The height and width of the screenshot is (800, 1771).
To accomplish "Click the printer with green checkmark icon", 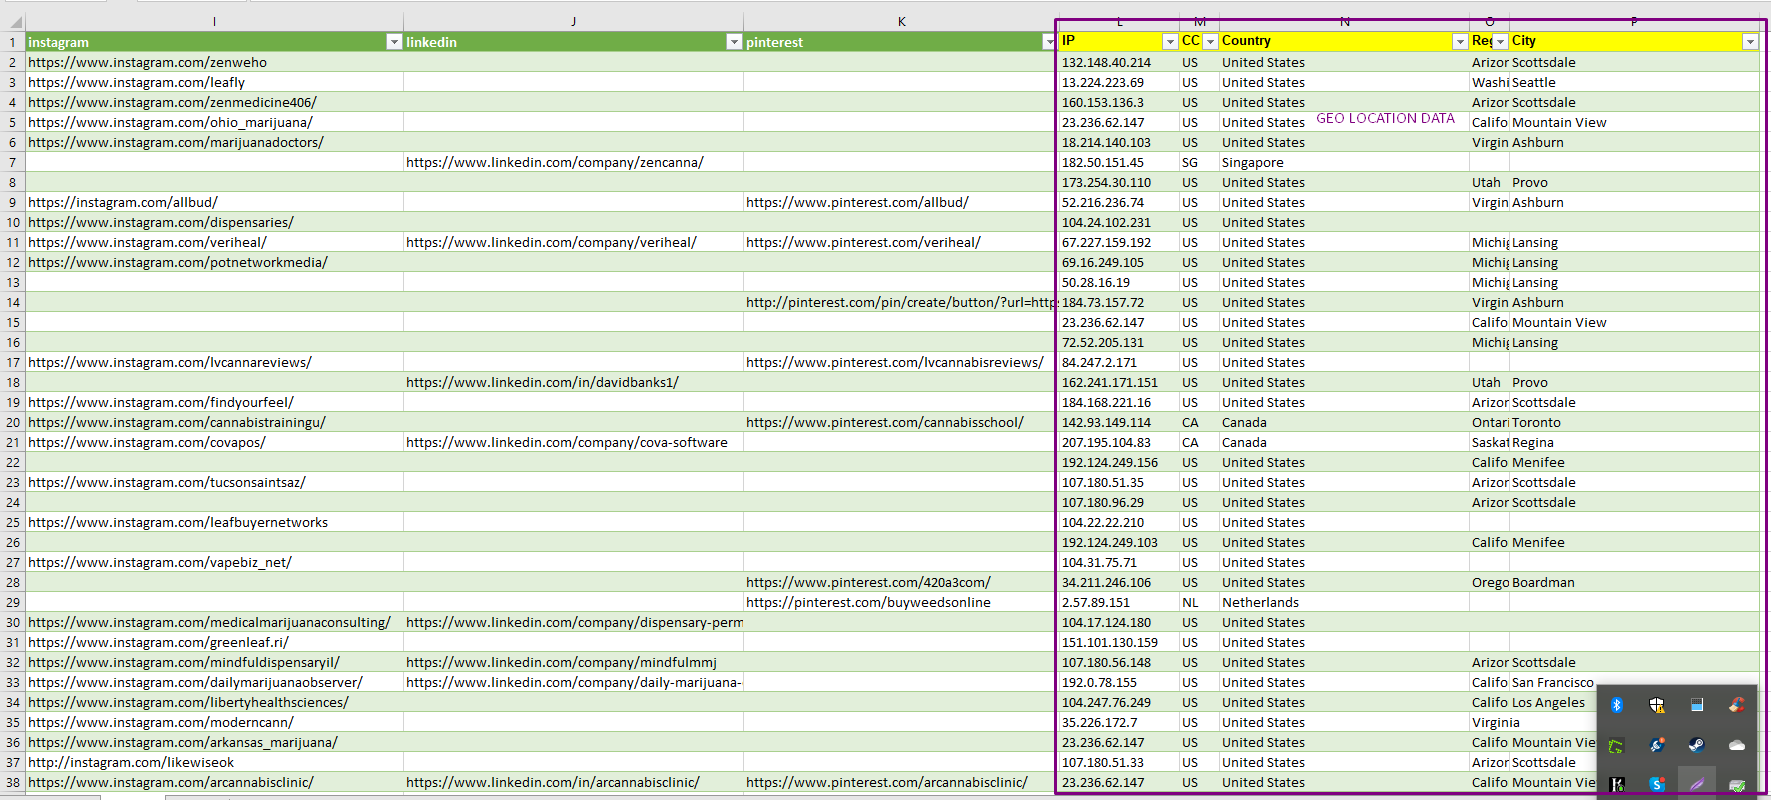I will tap(1737, 784).
